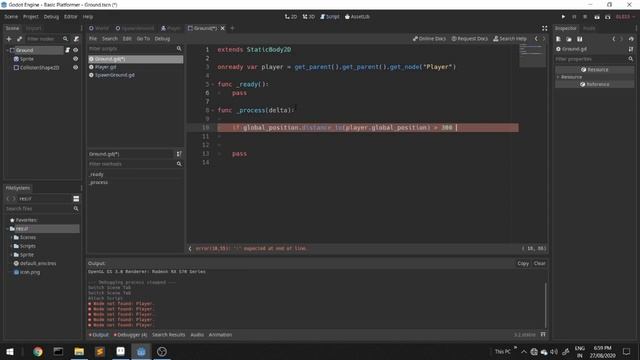Play the edited scene
The image size is (640, 360).
597,17
